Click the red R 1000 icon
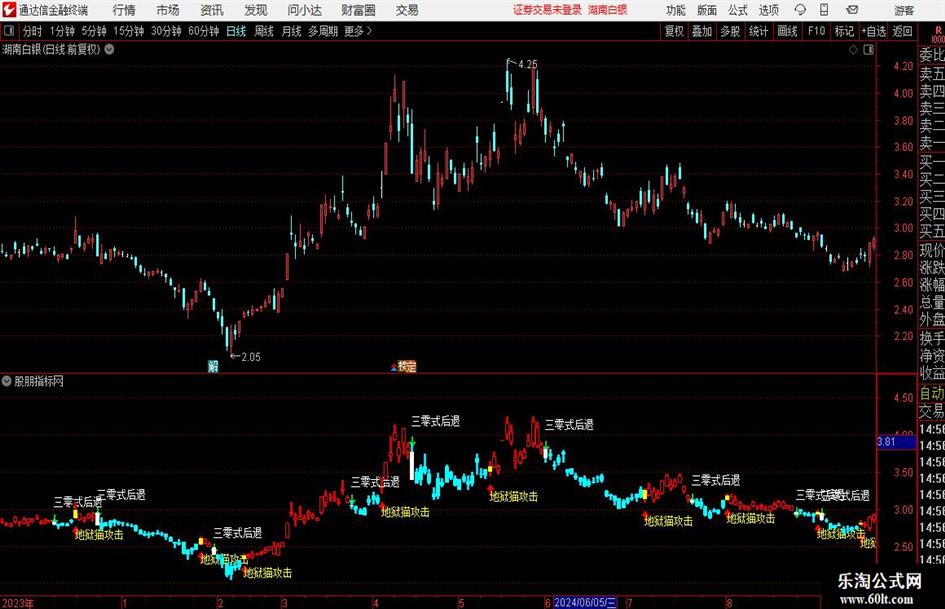This screenshot has width=945, height=609. pyautogui.click(x=938, y=34)
